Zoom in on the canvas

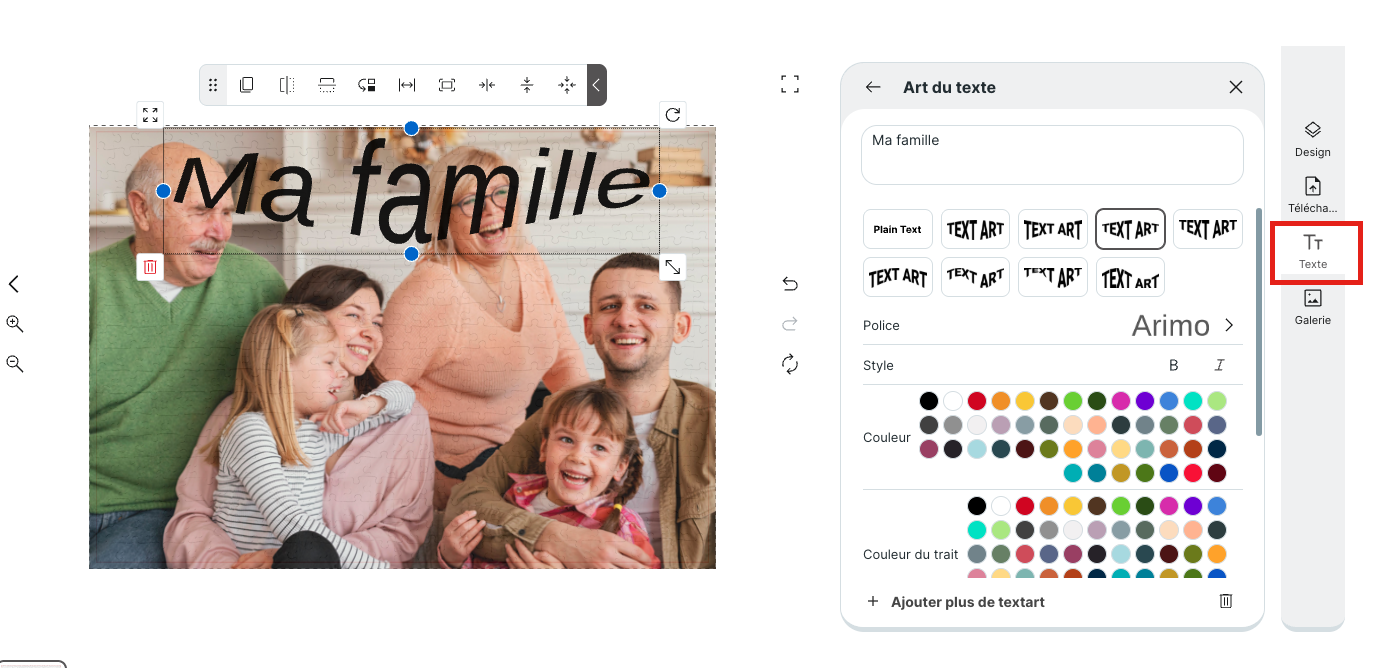point(15,324)
